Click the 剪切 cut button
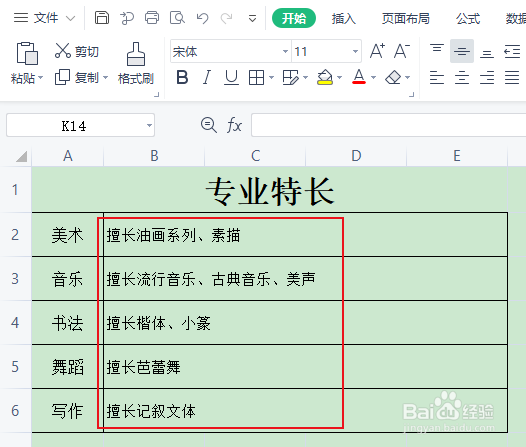The image size is (526, 447). tap(77, 51)
